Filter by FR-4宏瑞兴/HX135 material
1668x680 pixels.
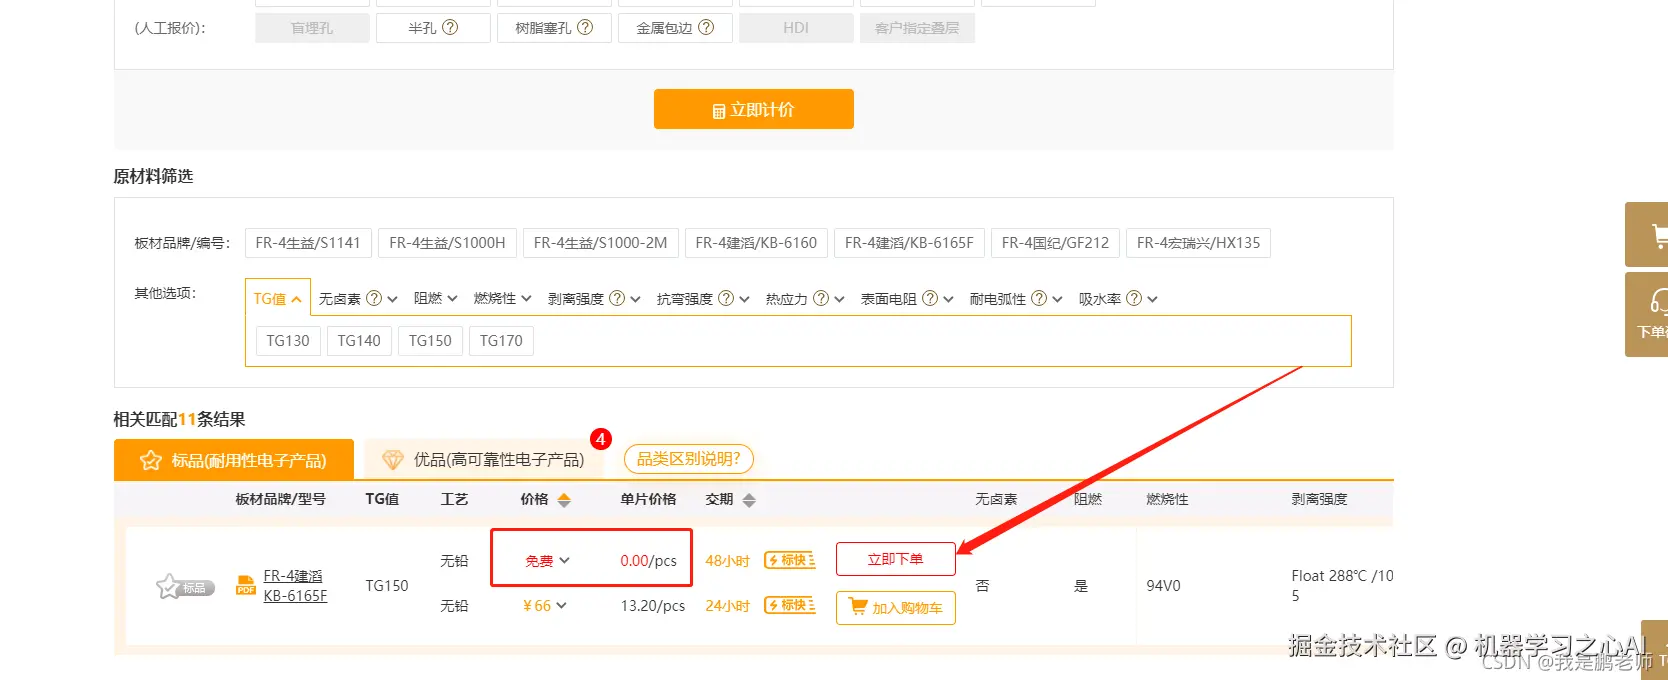(1198, 243)
